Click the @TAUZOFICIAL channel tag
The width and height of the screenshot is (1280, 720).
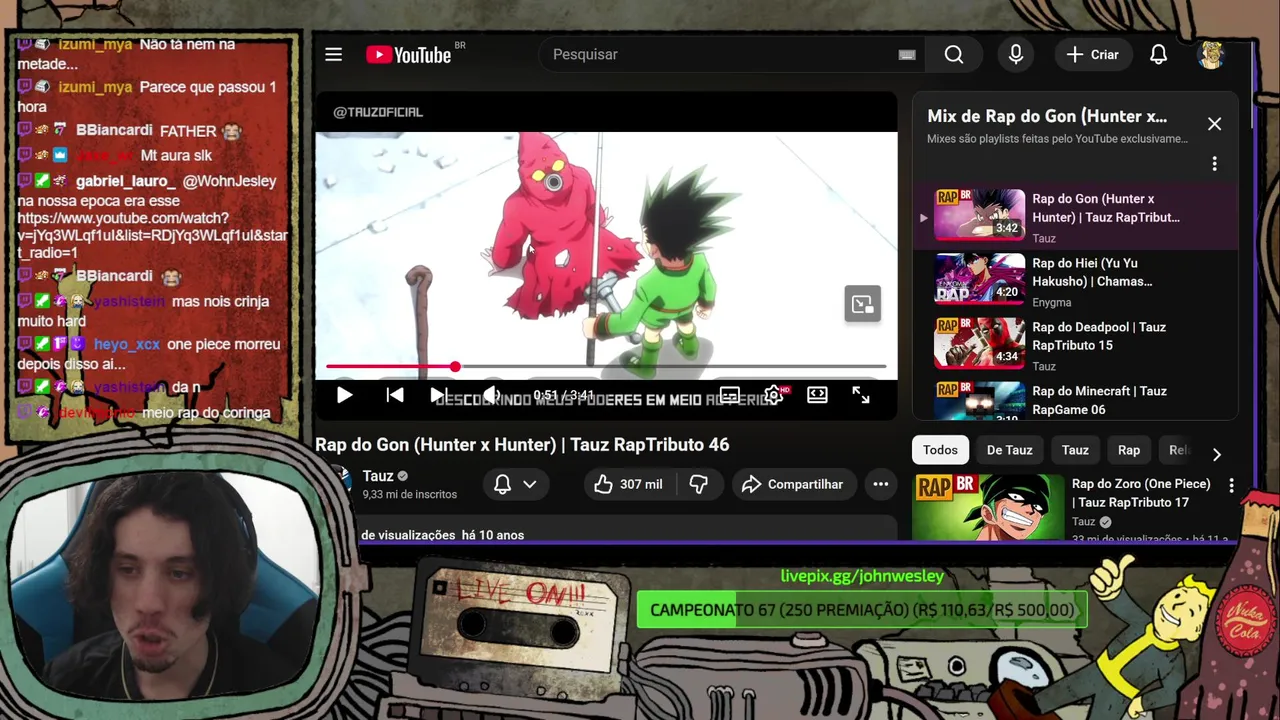tap(378, 112)
